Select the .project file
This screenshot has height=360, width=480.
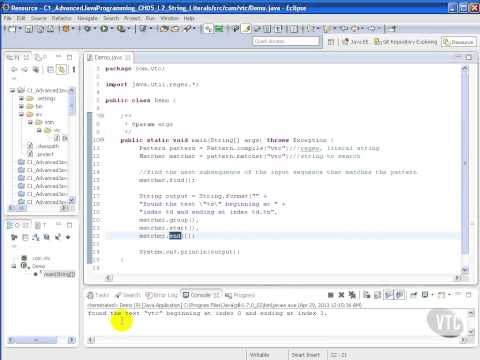(41, 154)
